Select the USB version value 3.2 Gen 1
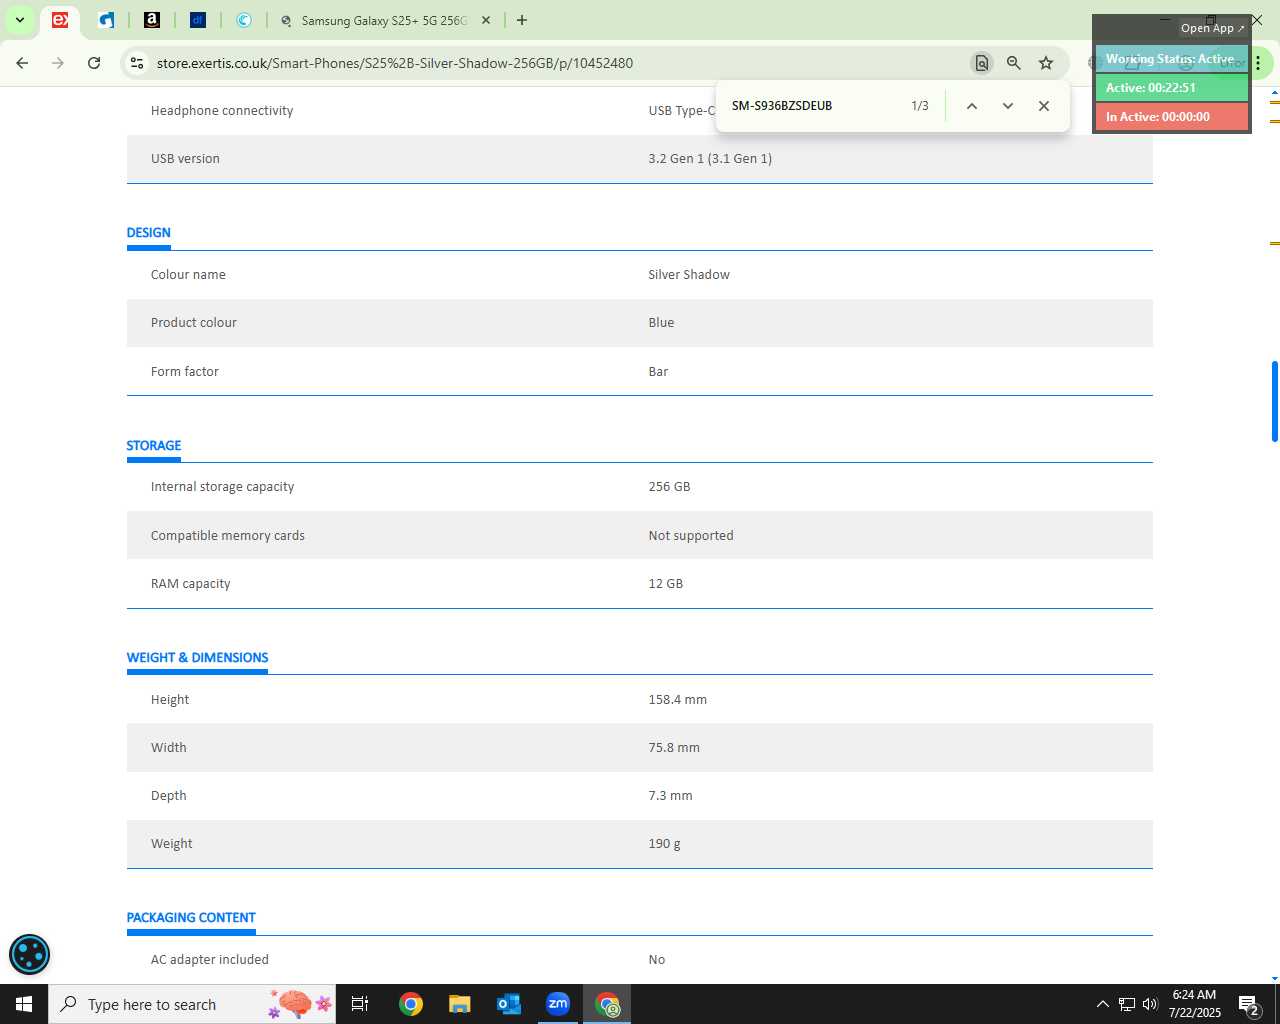This screenshot has height=1024, width=1280. coord(710,159)
